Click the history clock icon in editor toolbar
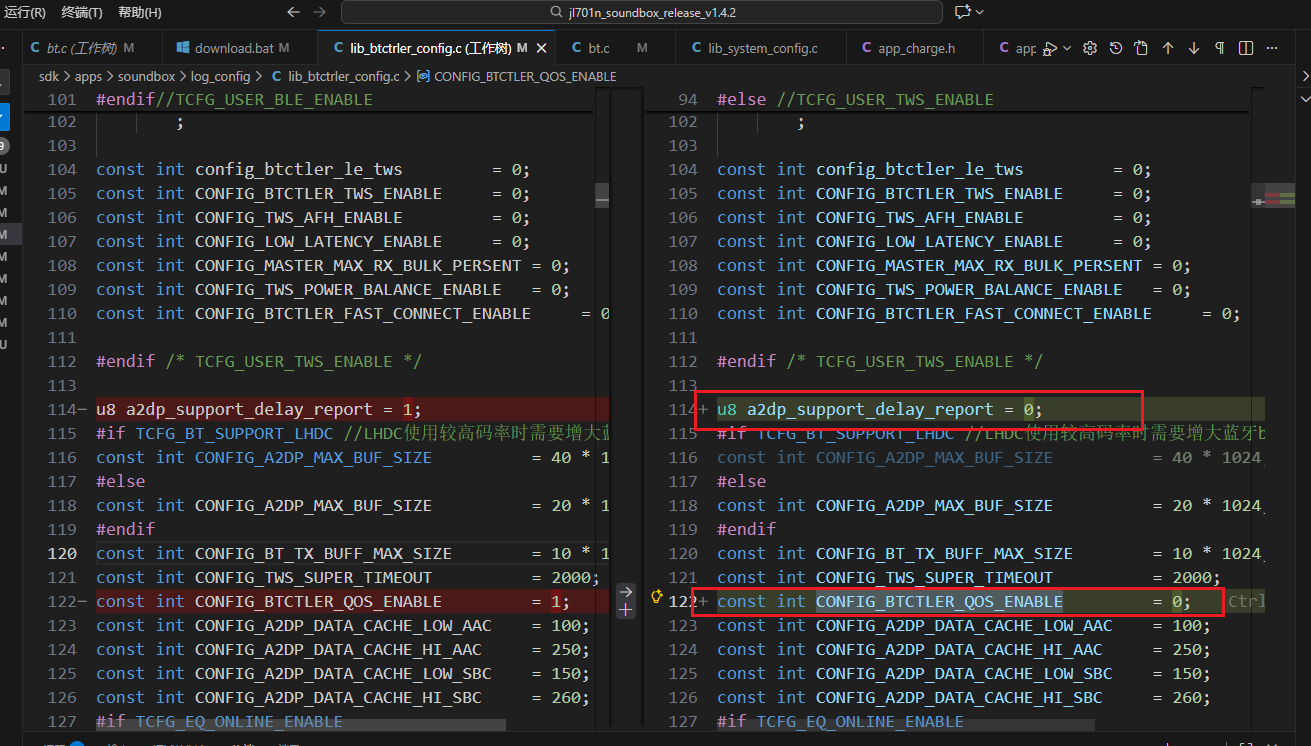 pyautogui.click(x=1116, y=48)
